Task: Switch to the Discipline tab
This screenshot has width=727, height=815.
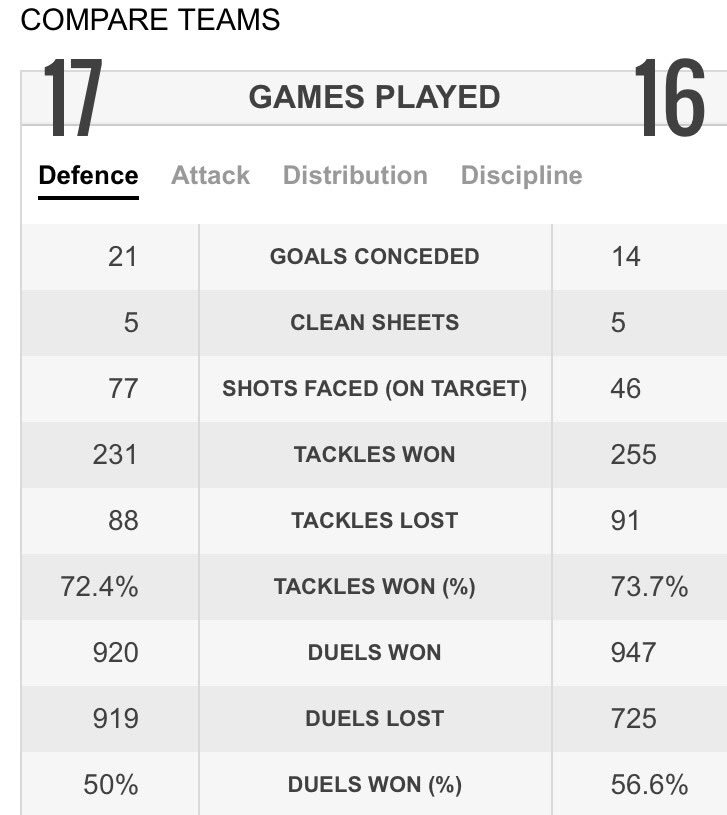Action: pos(521,176)
